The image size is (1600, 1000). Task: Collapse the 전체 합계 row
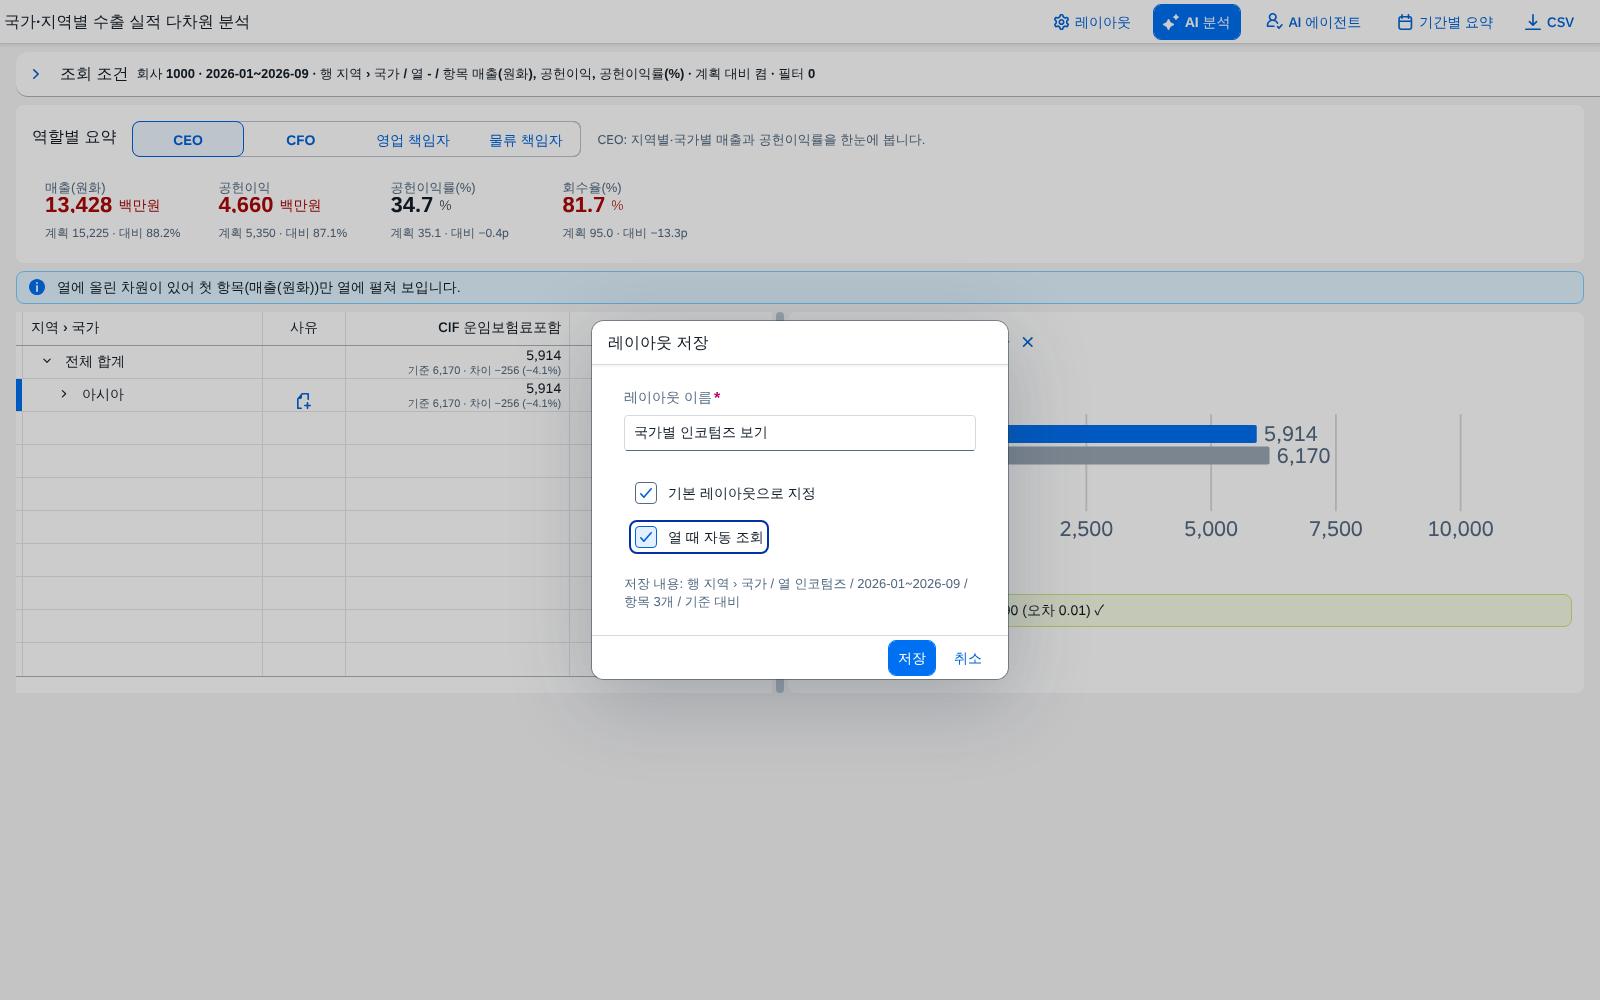[x=46, y=361]
